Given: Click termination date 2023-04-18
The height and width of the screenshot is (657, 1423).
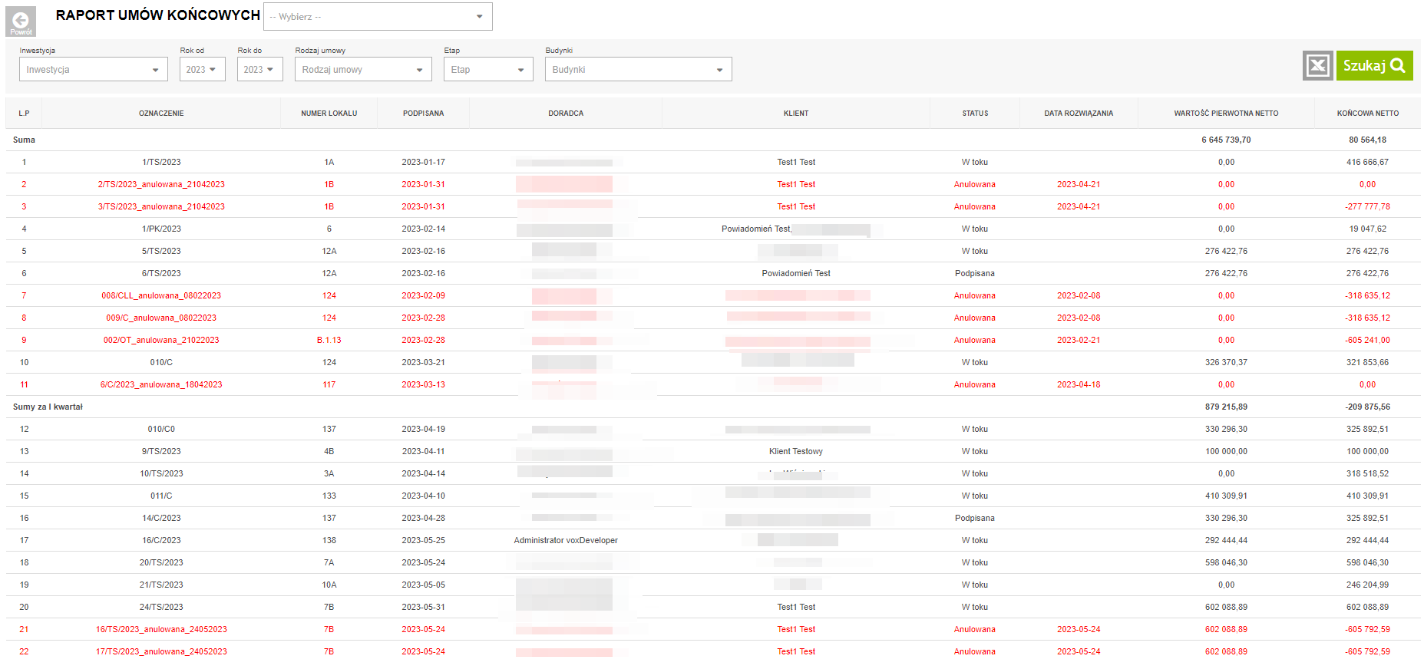Looking at the screenshot, I should (x=1079, y=385).
